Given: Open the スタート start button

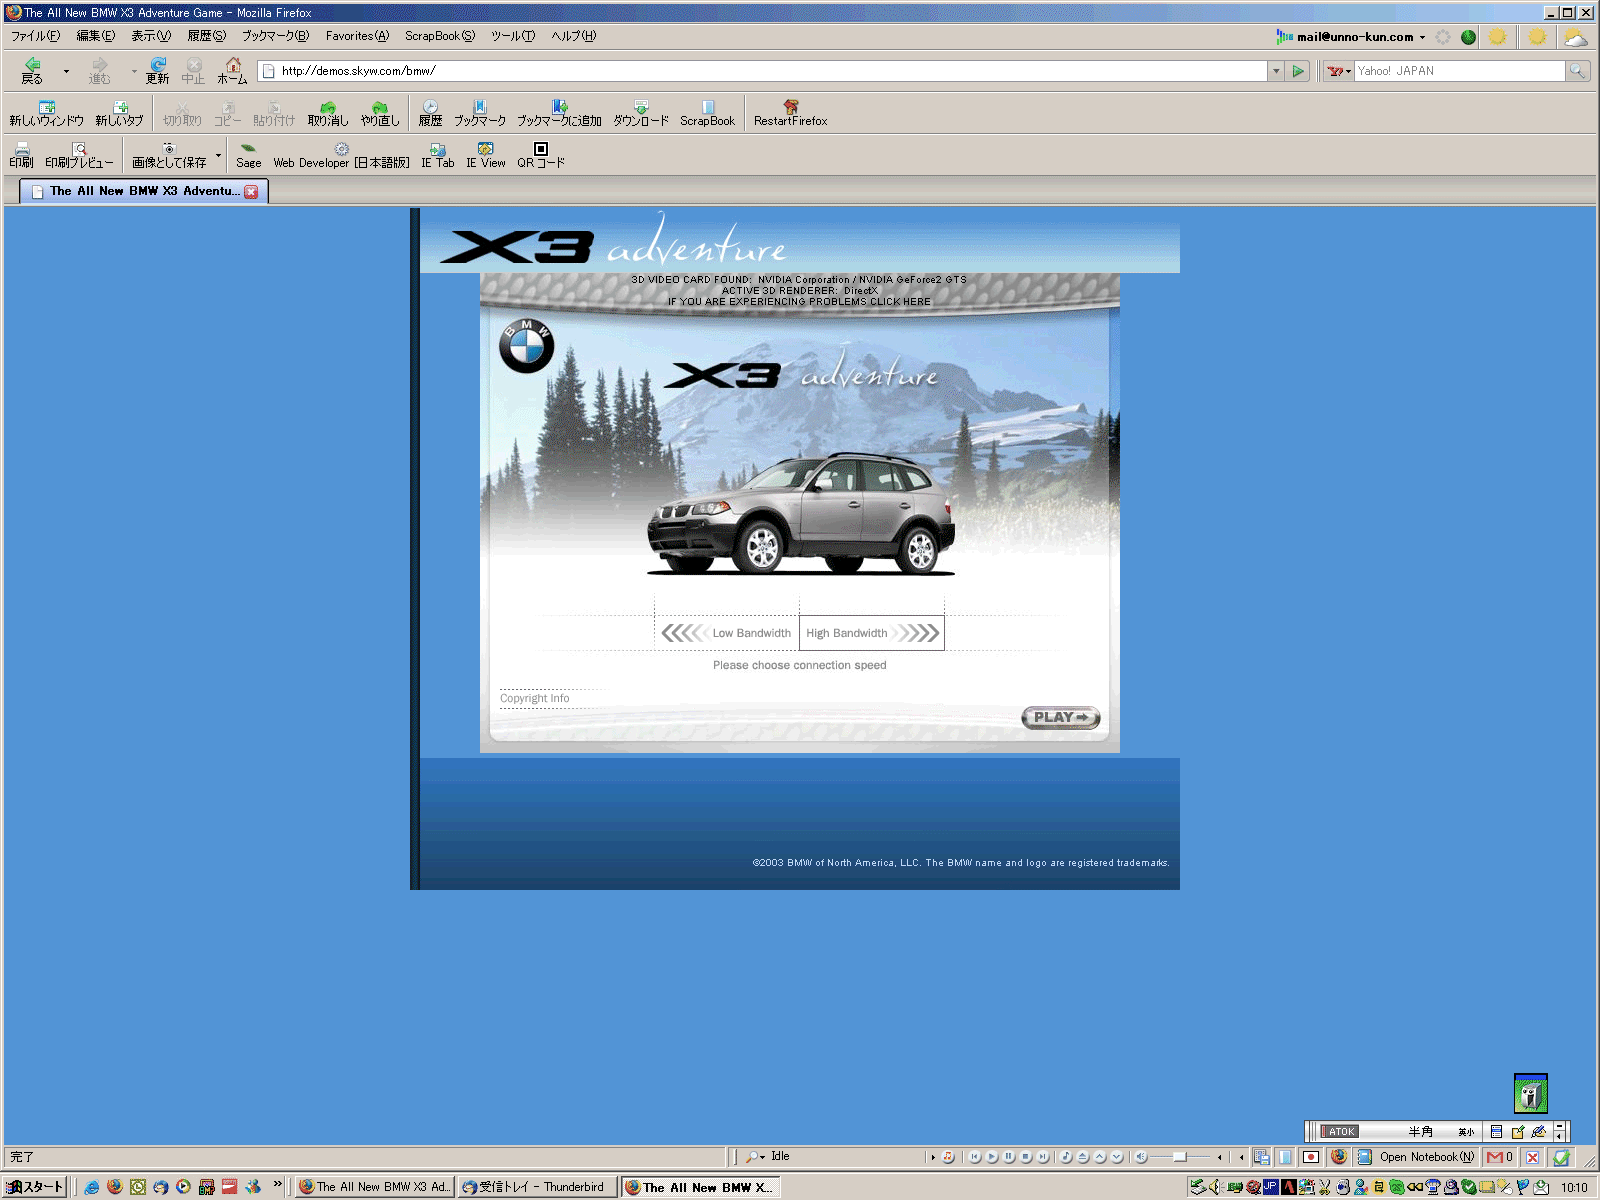Looking at the screenshot, I should [x=35, y=1186].
